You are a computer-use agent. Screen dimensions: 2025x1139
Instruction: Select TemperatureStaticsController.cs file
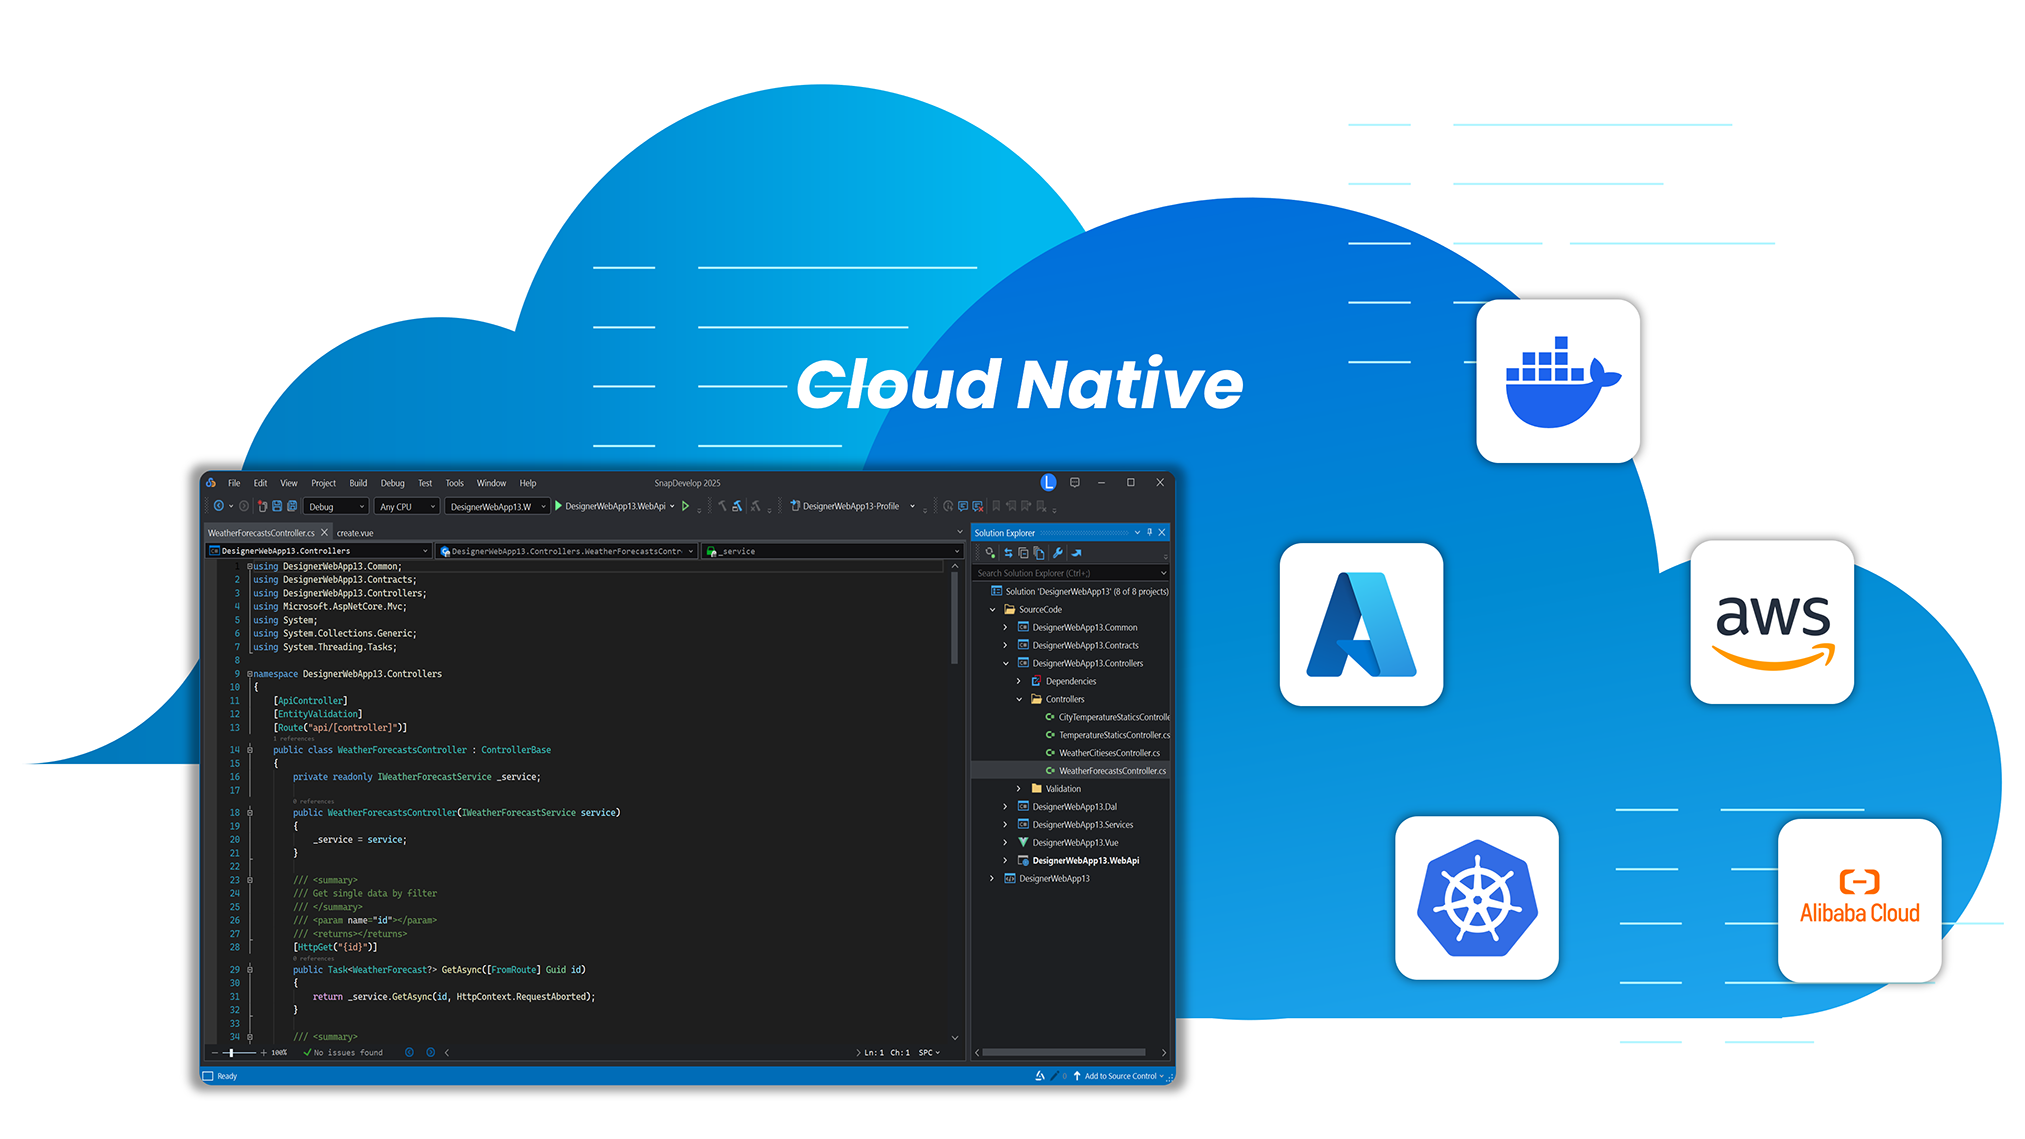click(x=1107, y=735)
